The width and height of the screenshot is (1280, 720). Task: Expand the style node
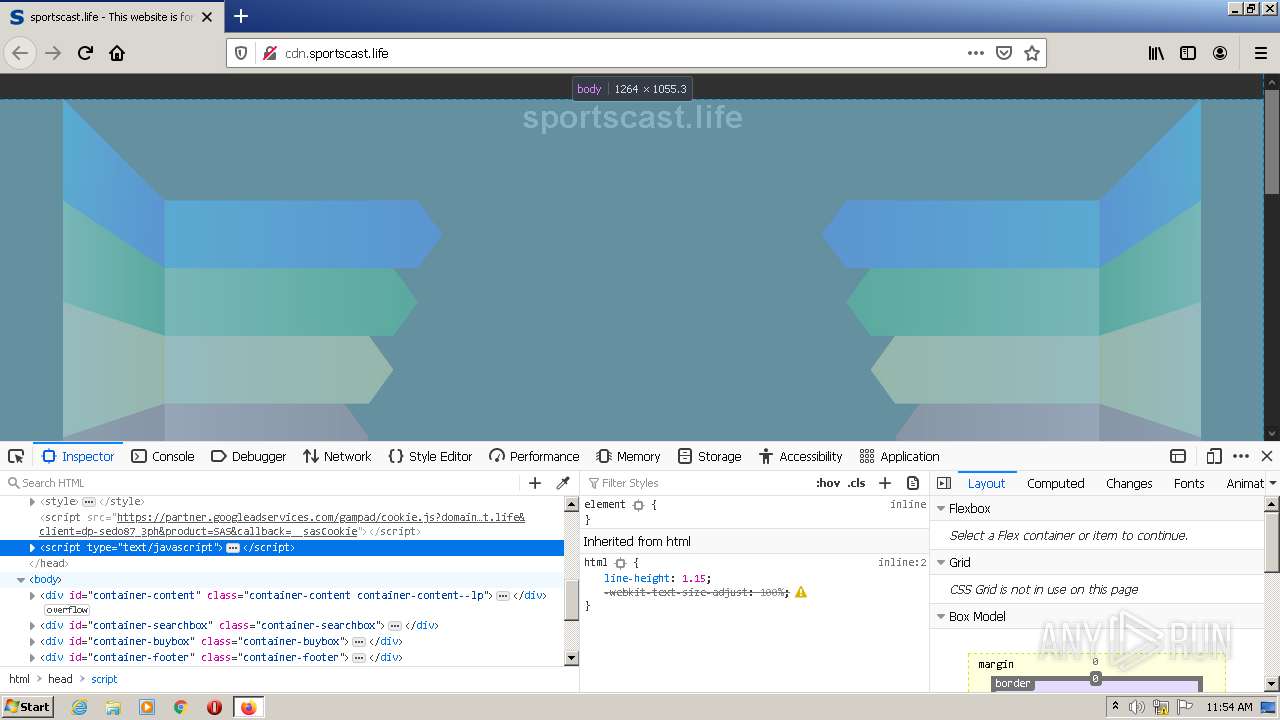(x=32, y=501)
